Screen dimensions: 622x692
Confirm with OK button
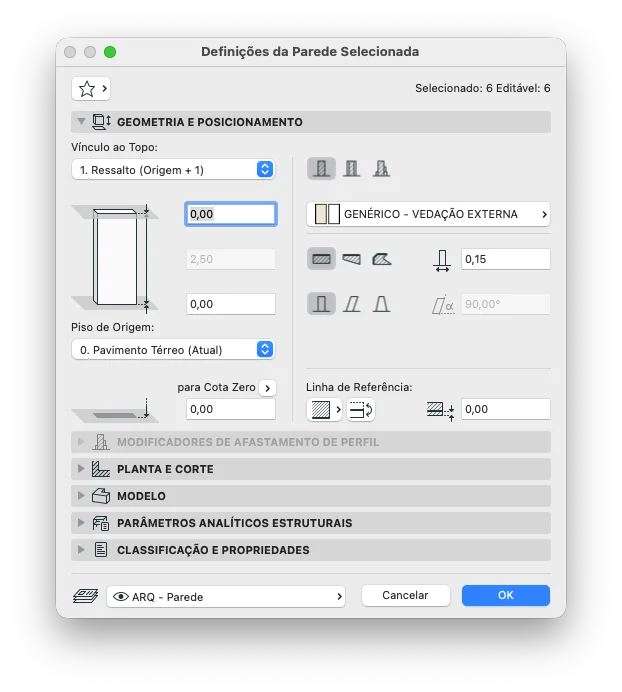pyautogui.click(x=506, y=595)
